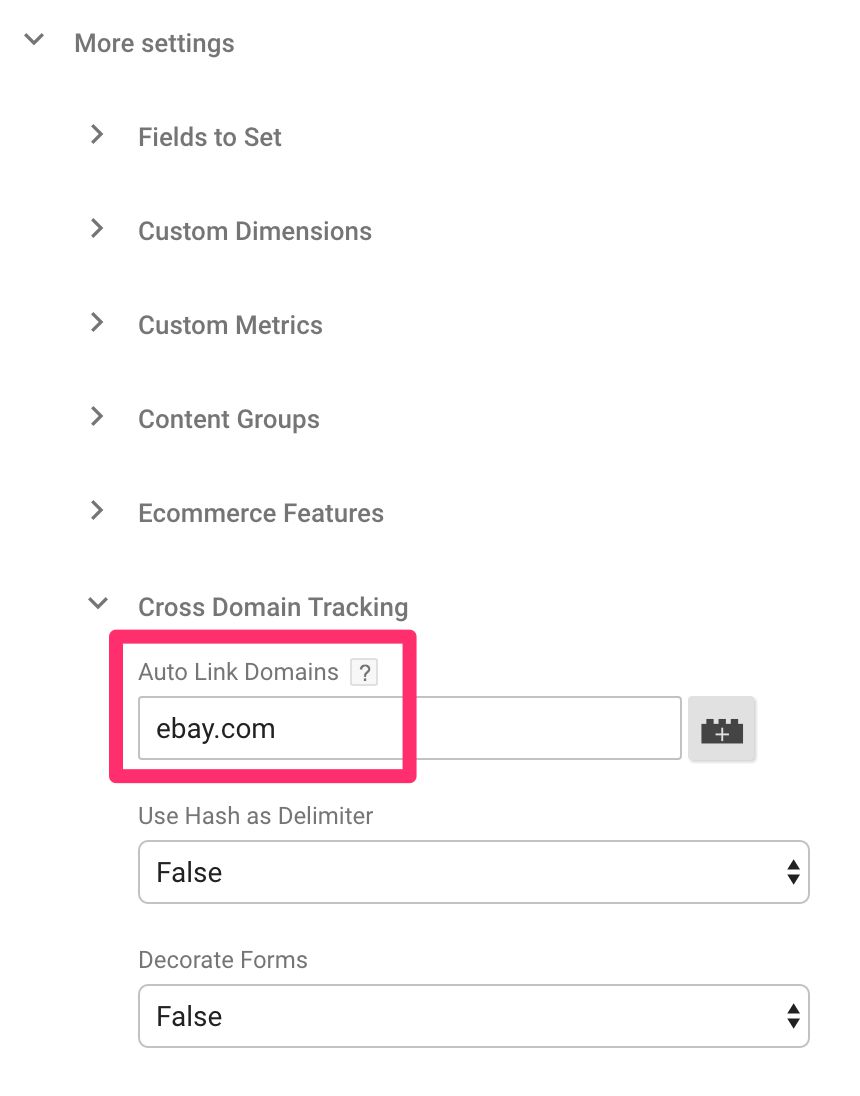Expand the Fields to Set chevron
This screenshot has width=860, height=1096.
point(97,134)
